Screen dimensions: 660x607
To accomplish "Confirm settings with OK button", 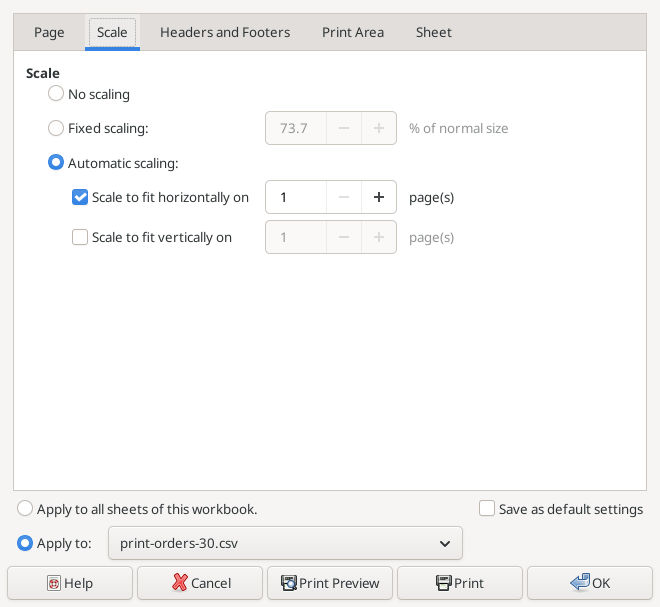I will click(x=590, y=583).
